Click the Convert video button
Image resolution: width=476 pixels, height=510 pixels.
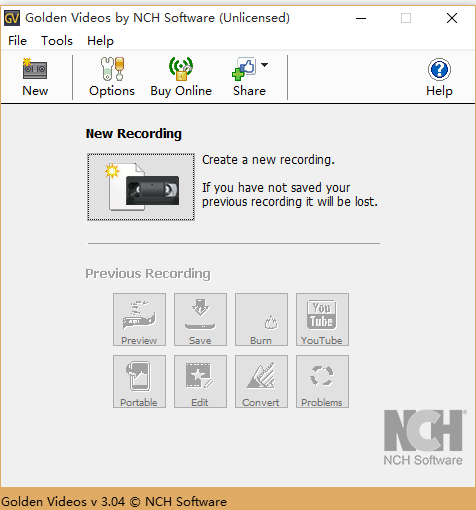(x=261, y=381)
